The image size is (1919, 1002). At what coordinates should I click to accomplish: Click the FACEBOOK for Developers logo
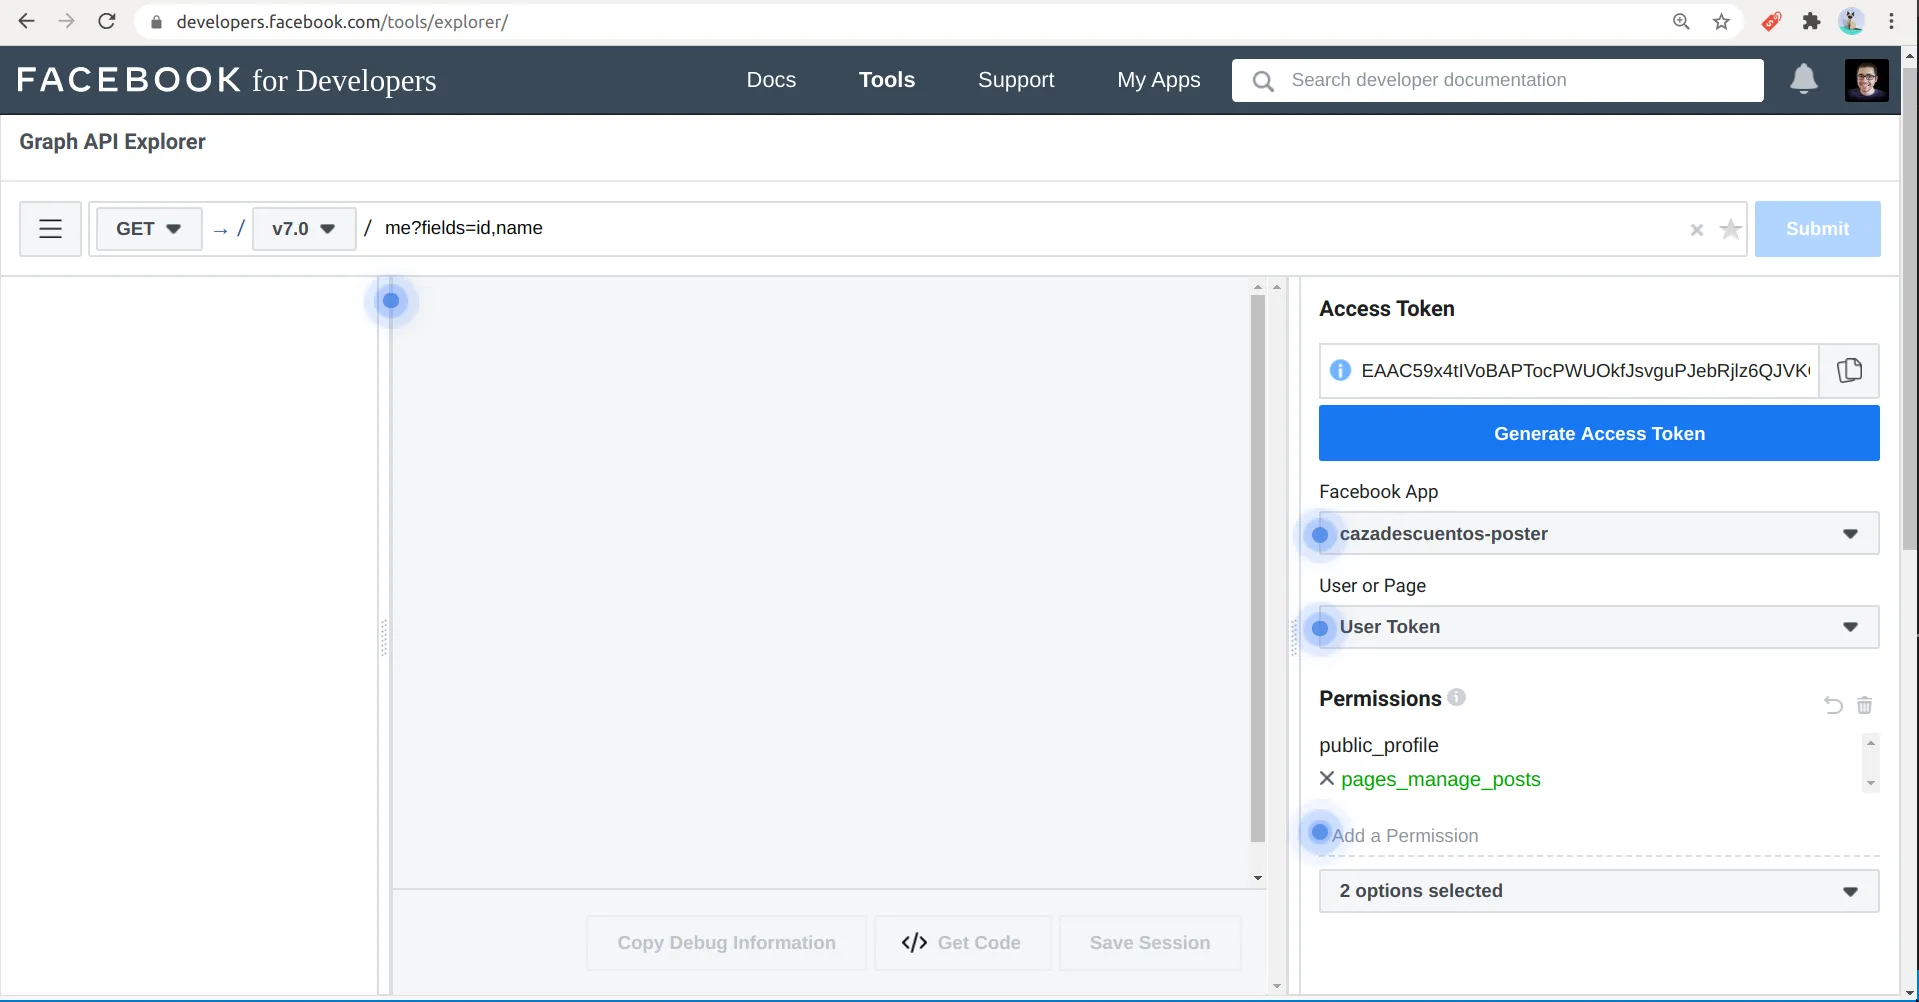click(226, 80)
